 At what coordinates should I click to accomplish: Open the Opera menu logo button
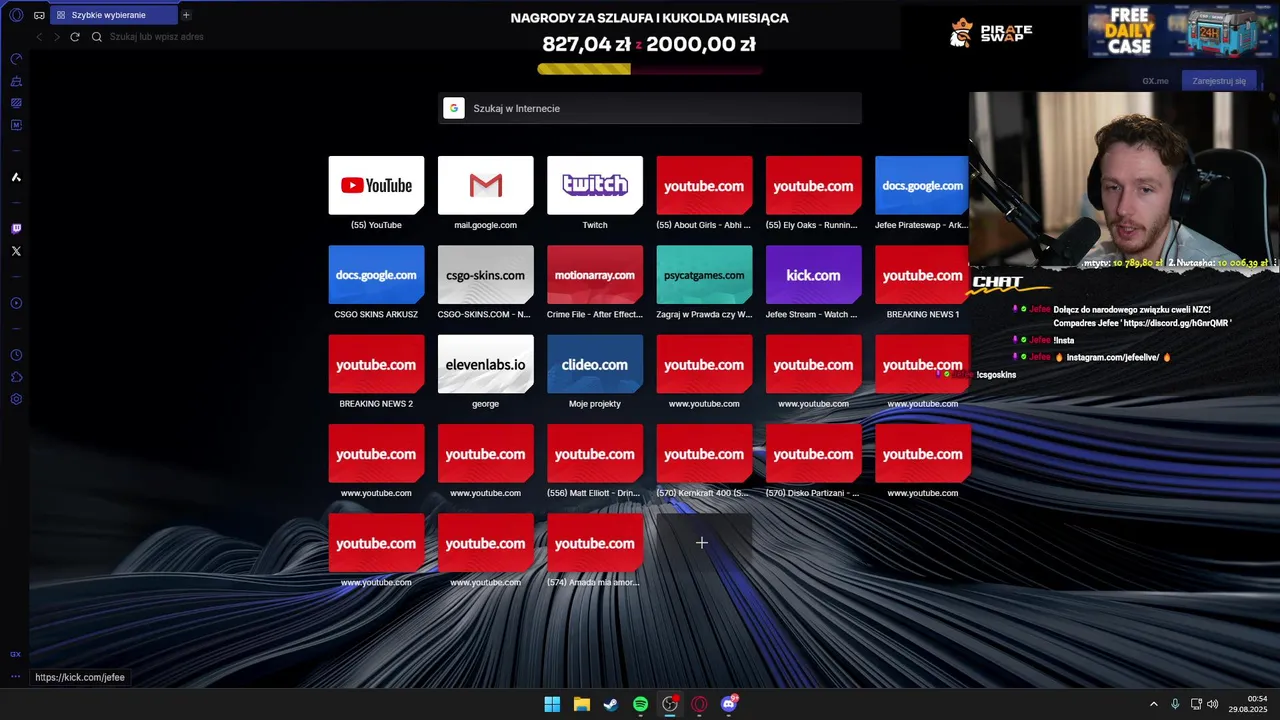tap(16, 15)
